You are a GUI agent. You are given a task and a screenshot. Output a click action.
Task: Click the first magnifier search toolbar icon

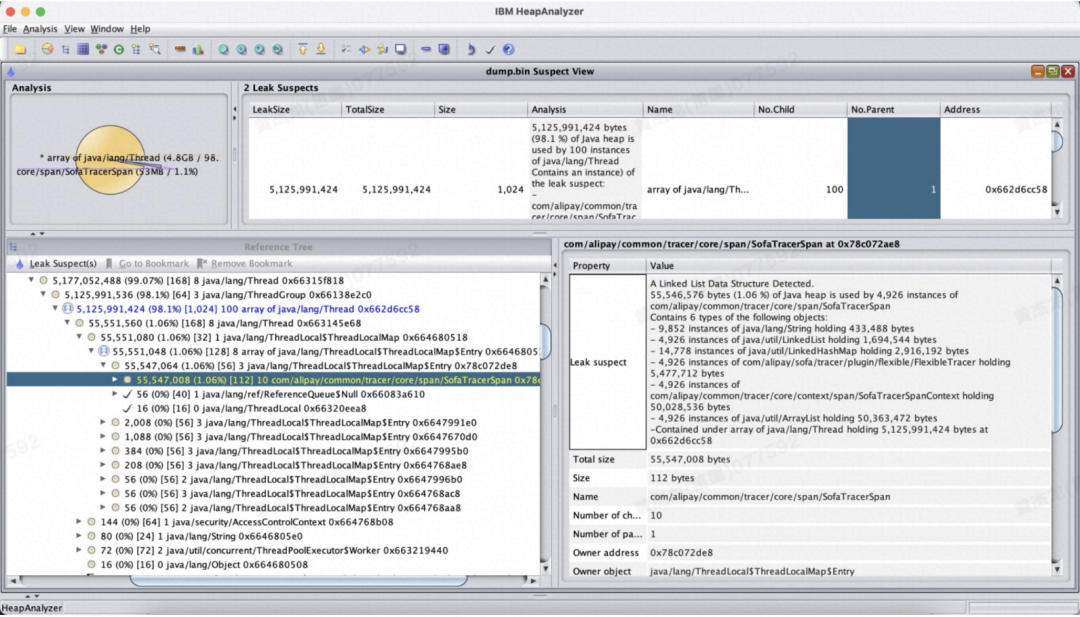tap(224, 48)
